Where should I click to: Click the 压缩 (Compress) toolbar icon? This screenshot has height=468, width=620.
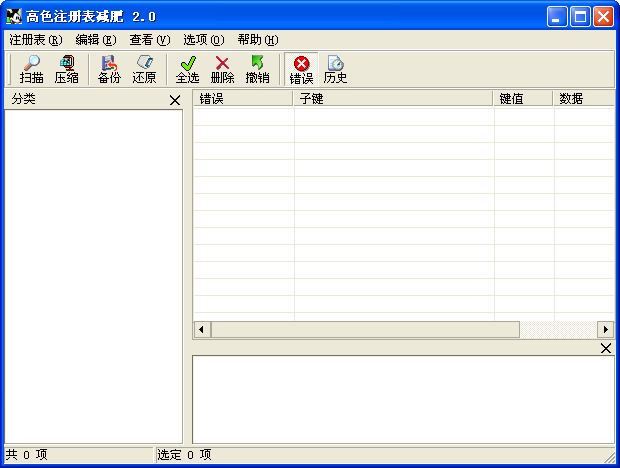[66, 69]
